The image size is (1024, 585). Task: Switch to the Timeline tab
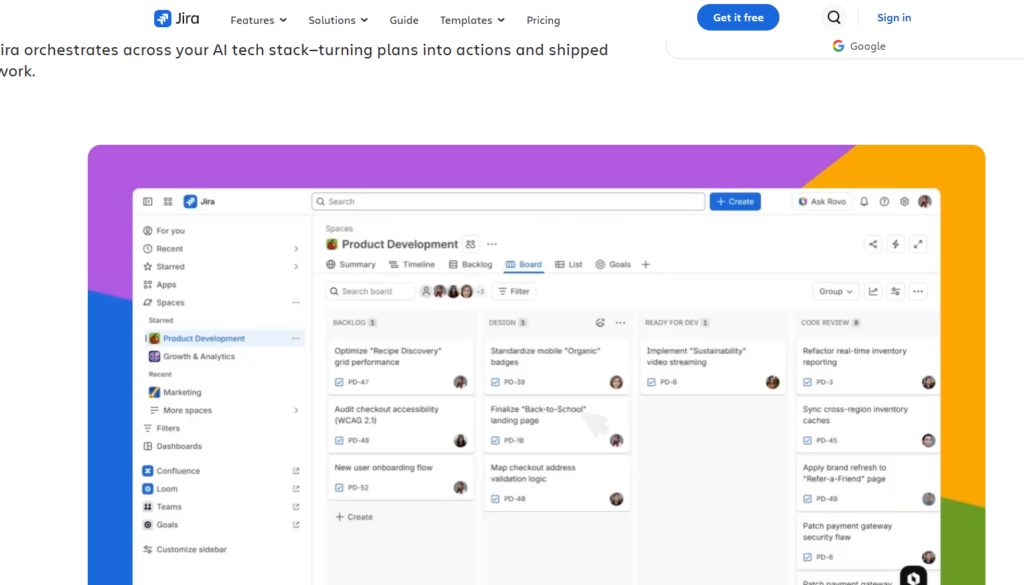click(x=411, y=264)
